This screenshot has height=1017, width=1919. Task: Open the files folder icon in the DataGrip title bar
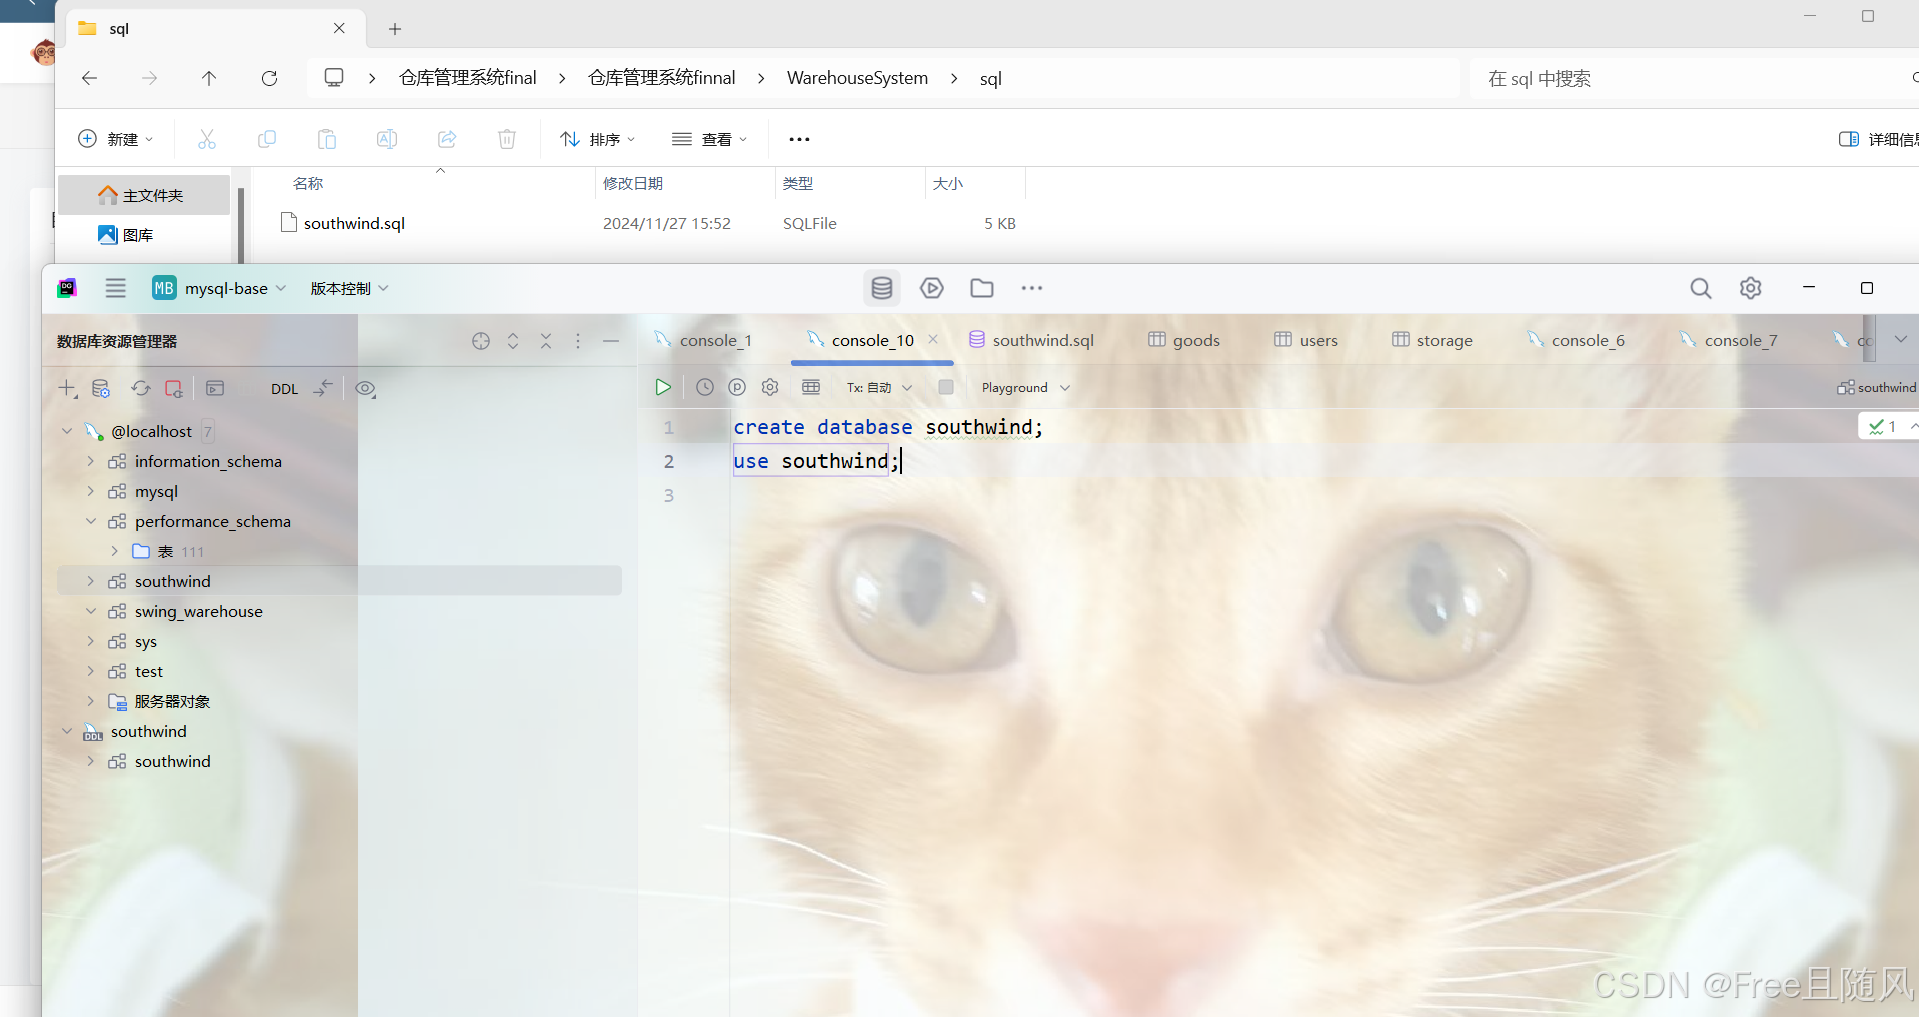(x=982, y=288)
